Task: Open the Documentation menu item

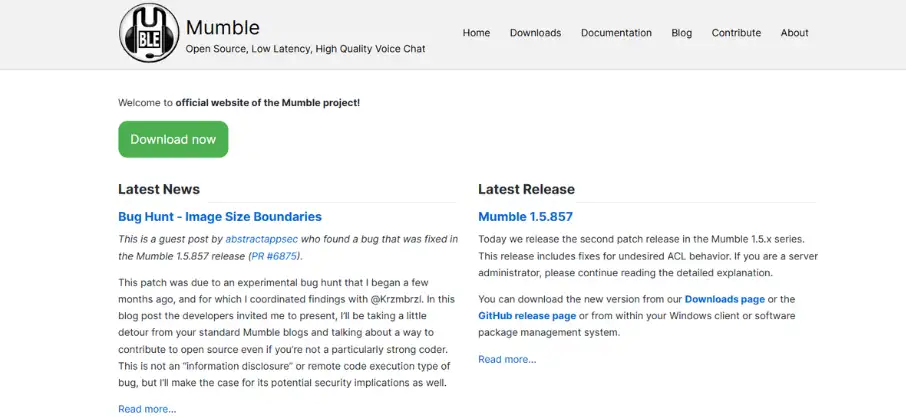Action: (616, 33)
